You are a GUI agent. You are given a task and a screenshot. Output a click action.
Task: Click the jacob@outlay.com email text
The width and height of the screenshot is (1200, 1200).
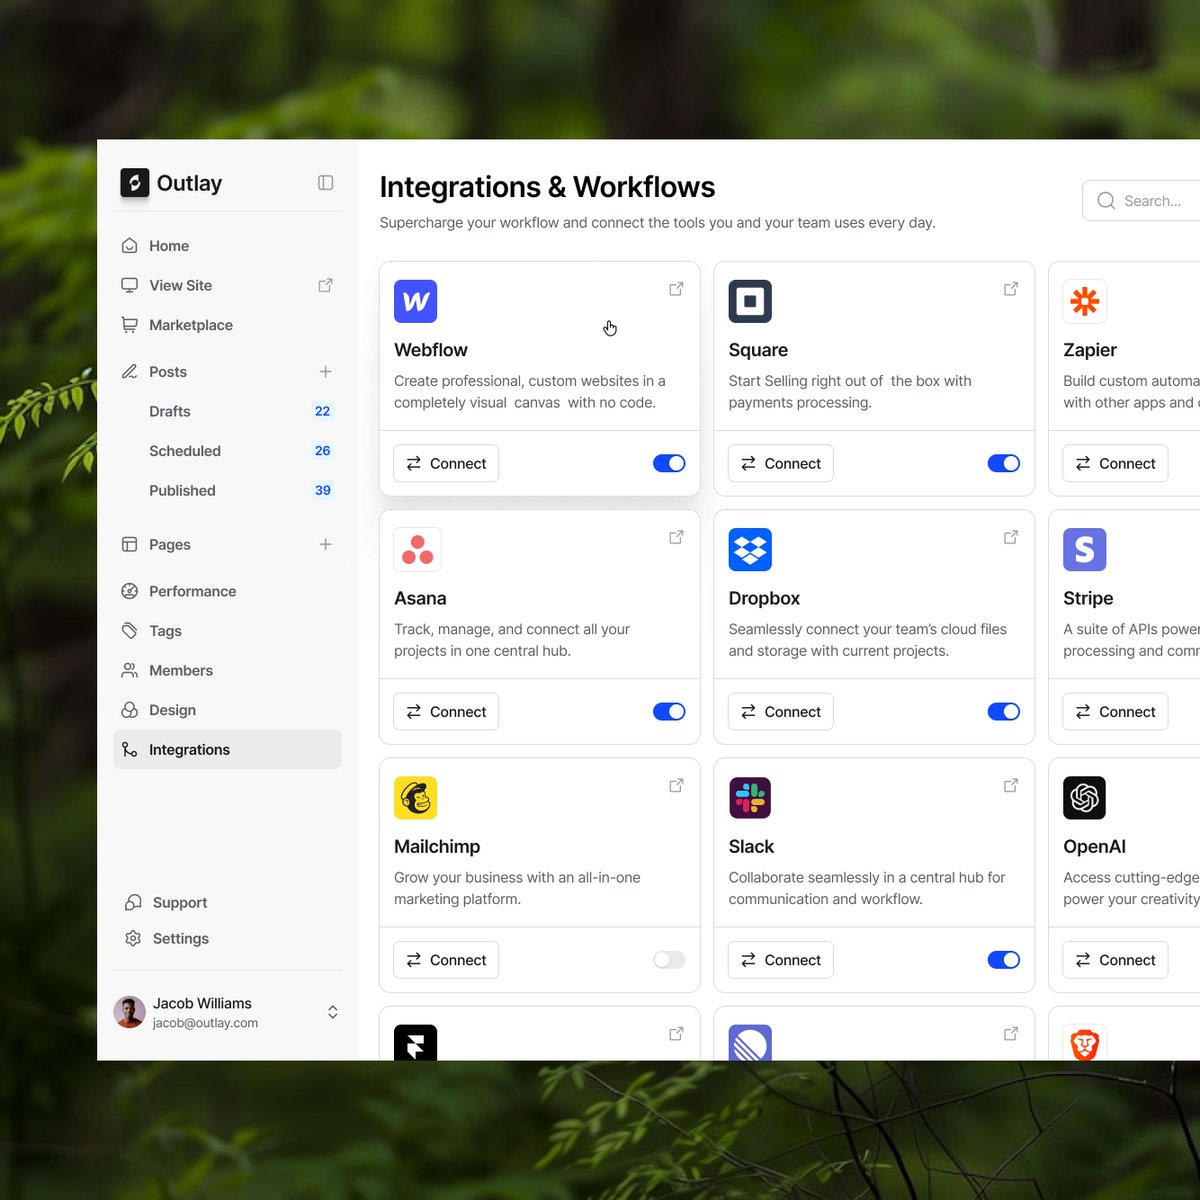tap(205, 1023)
